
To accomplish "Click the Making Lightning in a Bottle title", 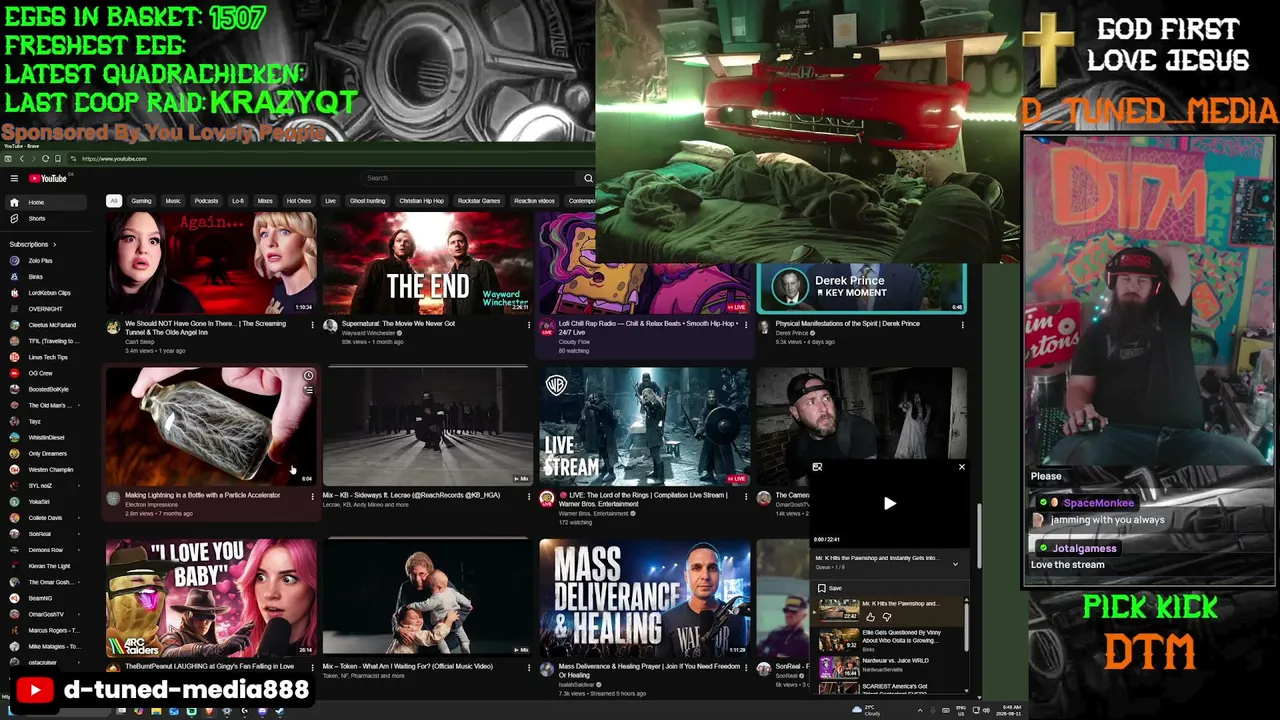I will pos(202,495).
